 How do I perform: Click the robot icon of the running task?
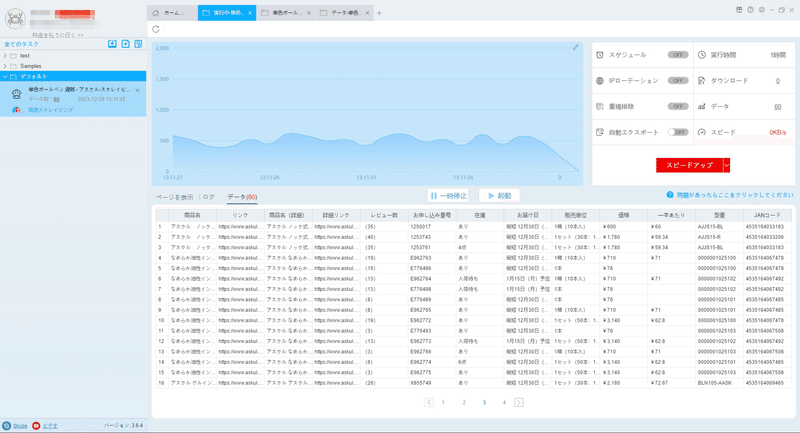[x=17, y=94]
